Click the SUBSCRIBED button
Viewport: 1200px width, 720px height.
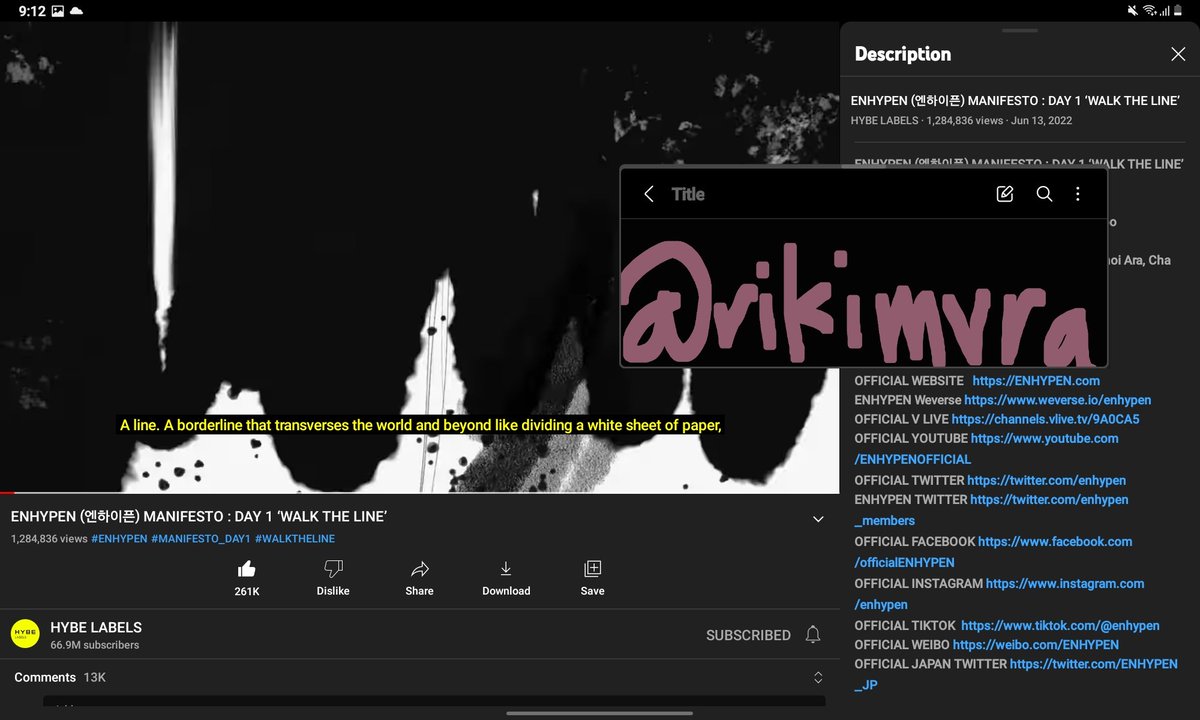pos(748,635)
